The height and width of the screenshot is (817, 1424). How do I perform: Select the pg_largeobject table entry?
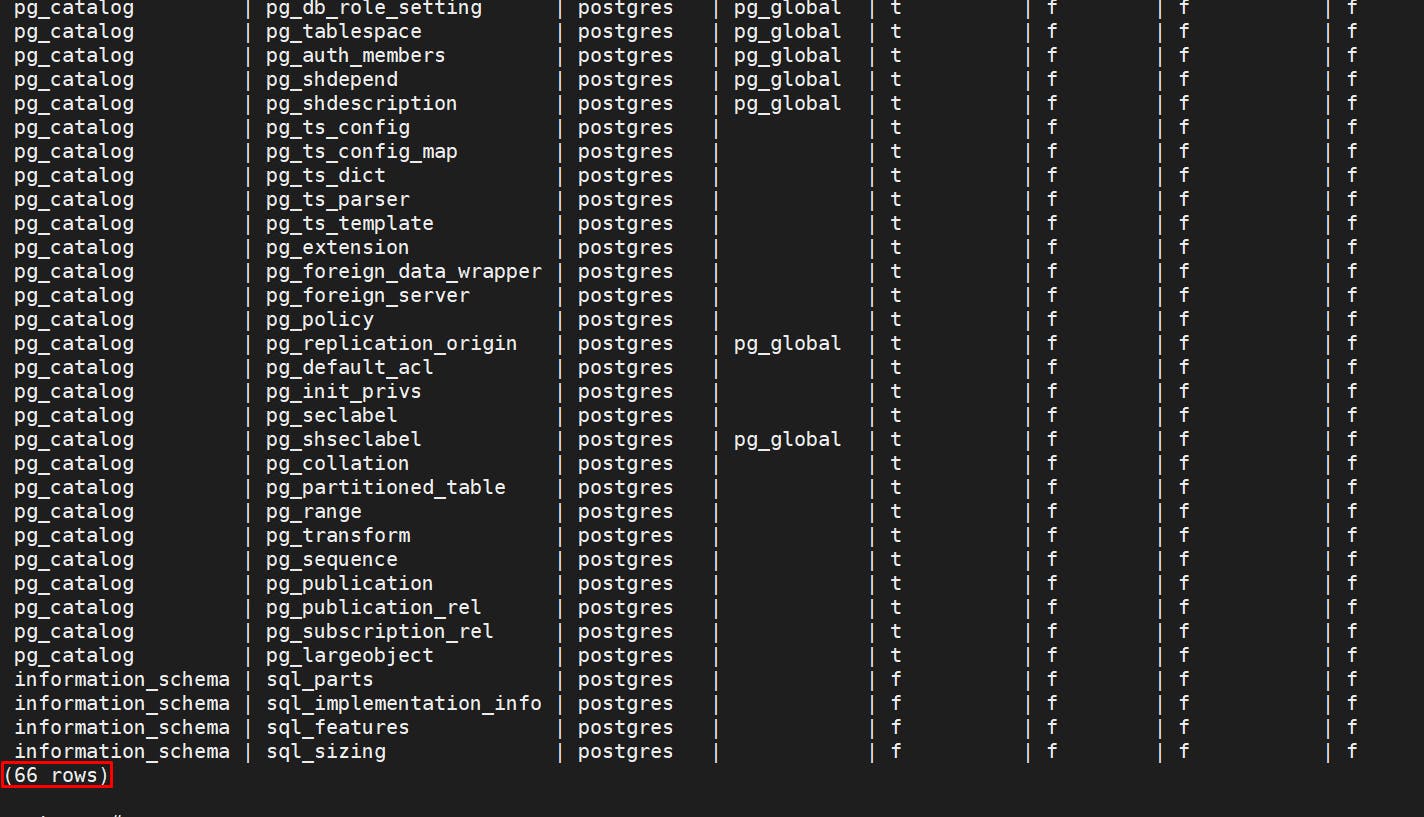pos(349,655)
